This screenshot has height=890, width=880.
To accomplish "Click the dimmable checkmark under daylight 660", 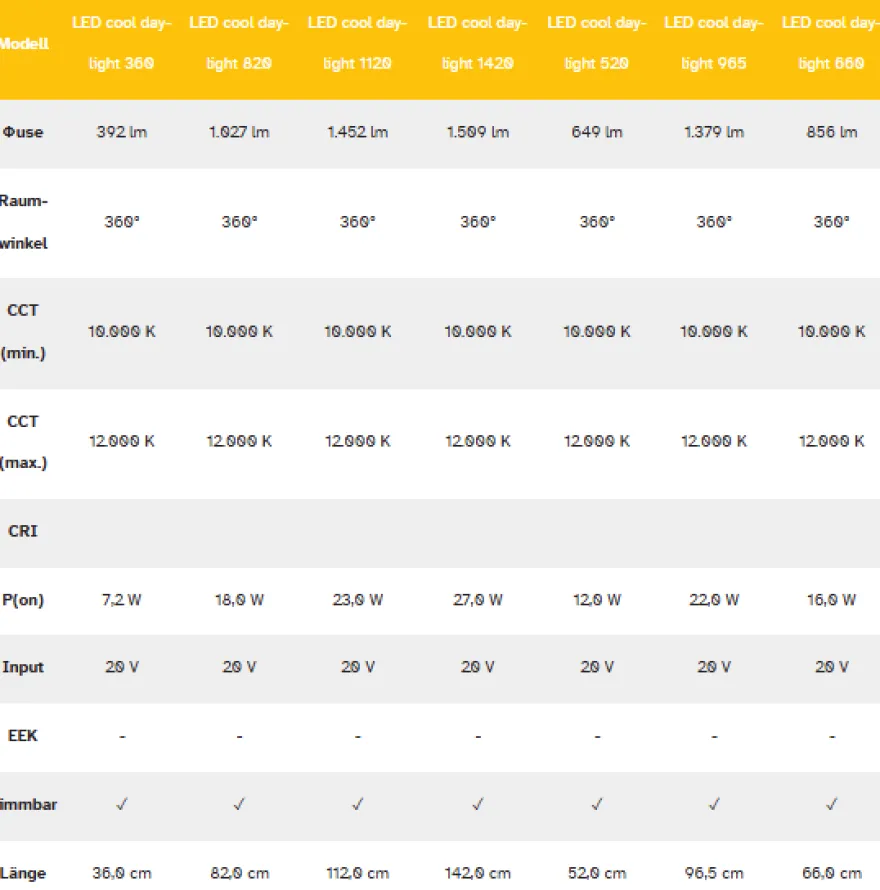I will click(832, 804).
